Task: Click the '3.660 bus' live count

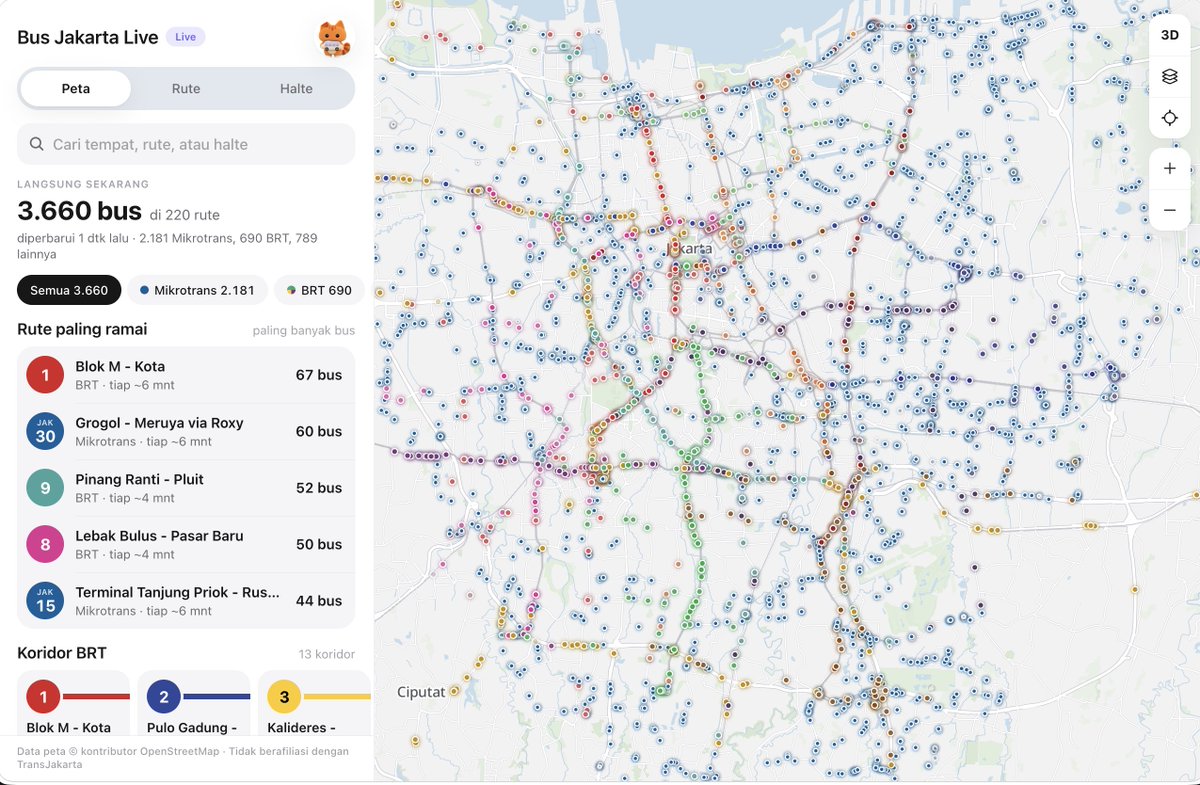Action: click(x=79, y=211)
